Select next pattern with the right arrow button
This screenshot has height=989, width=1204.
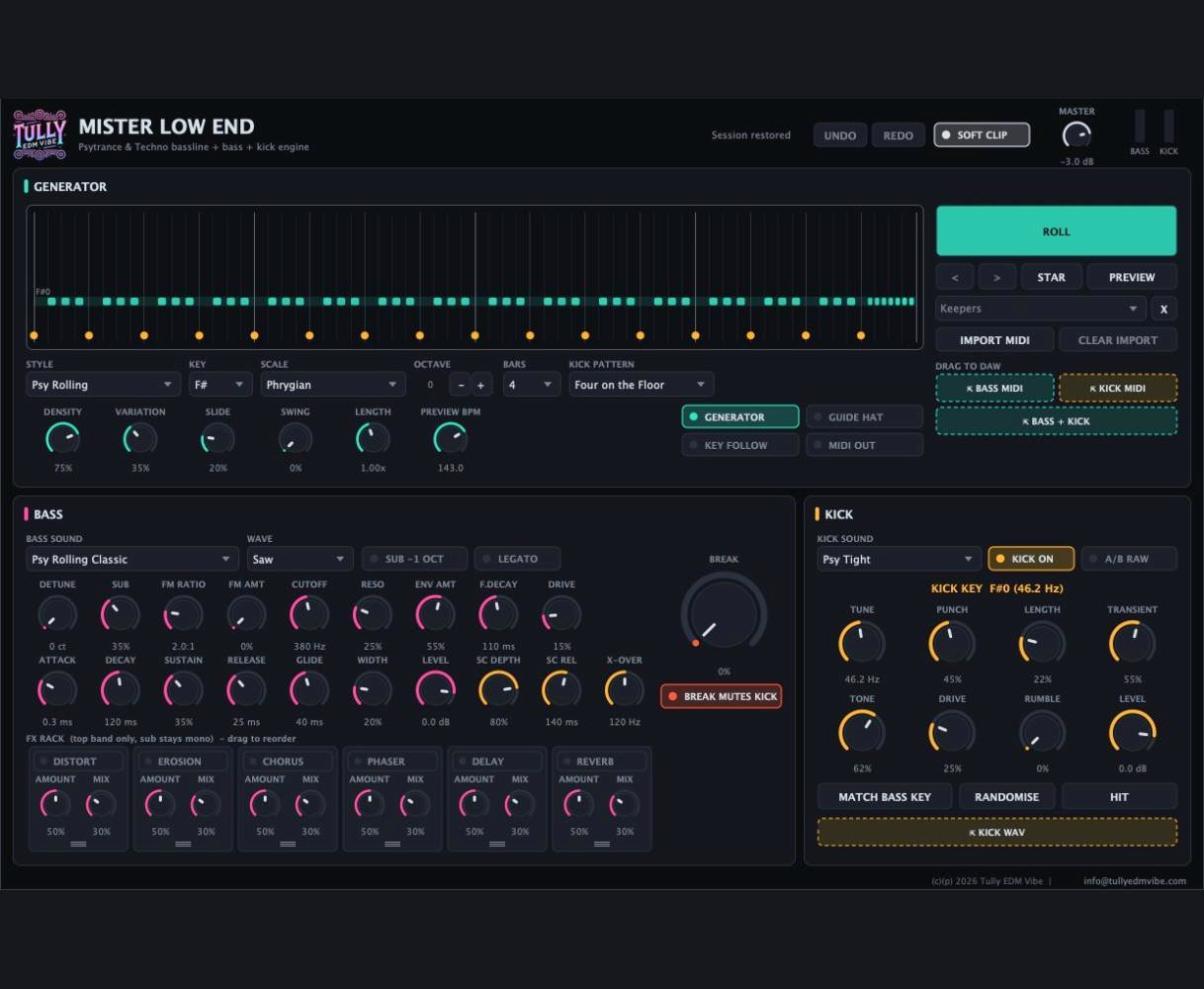[x=997, y=277]
